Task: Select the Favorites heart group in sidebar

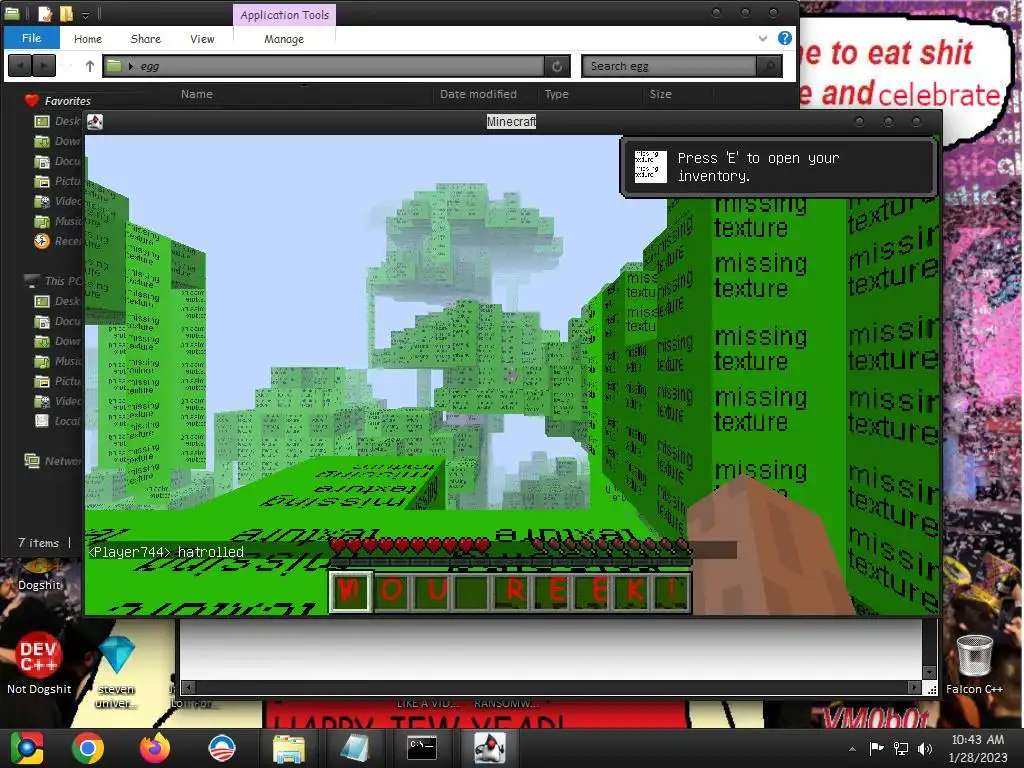Action: tap(57, 101)
